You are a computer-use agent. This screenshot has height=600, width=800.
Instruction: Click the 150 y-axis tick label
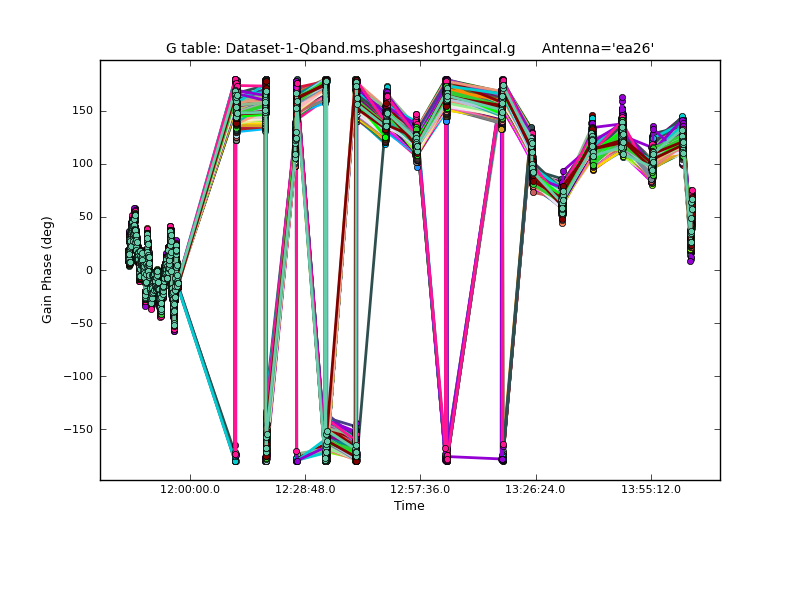click(82, 110)
